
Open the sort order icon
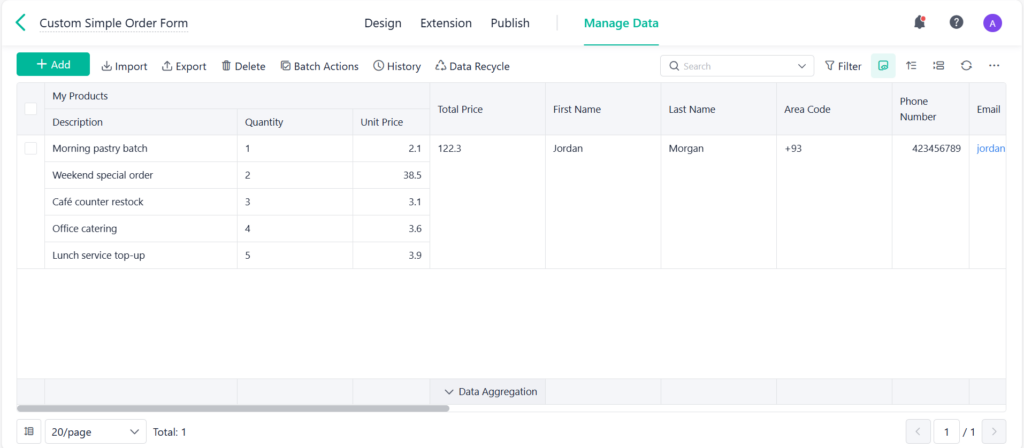pyautogui.click(x=911, y=66)
